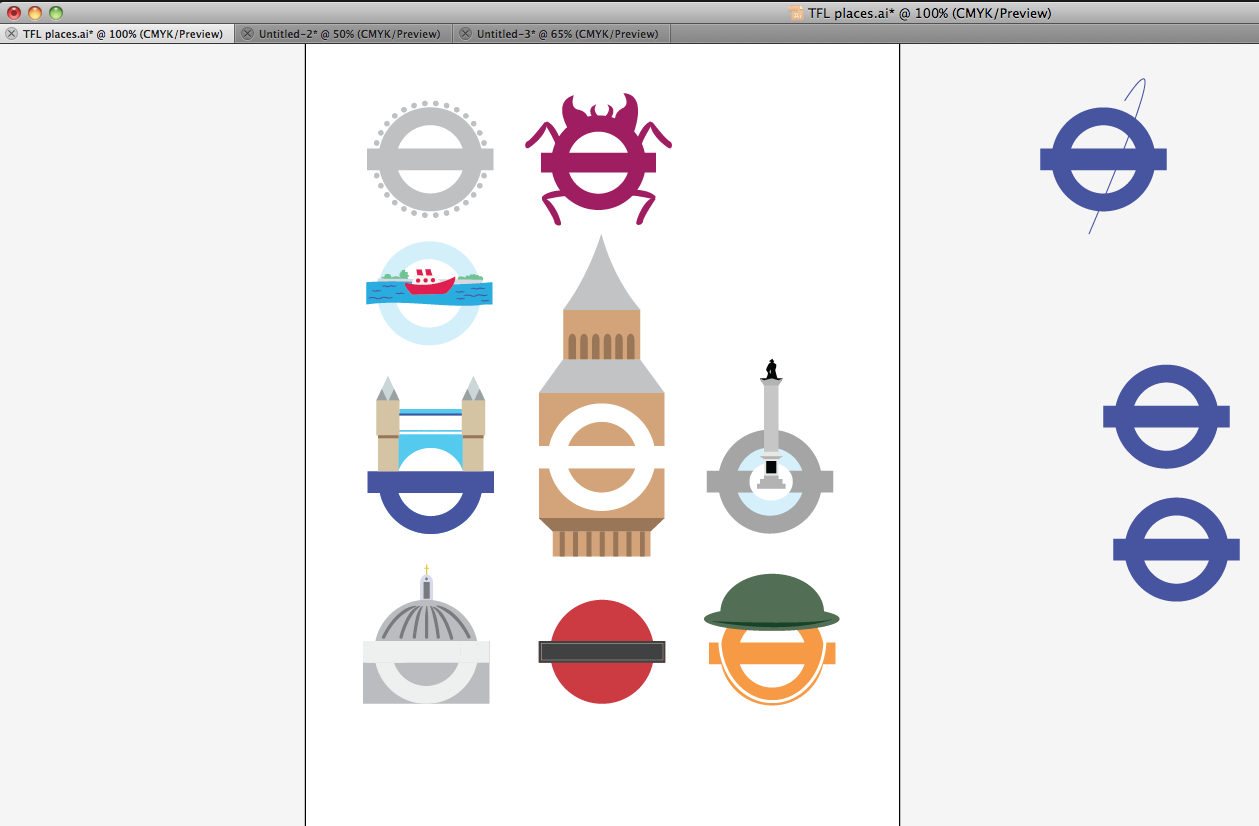Switch to the Untitled-3 document tab

coord(565,33)
